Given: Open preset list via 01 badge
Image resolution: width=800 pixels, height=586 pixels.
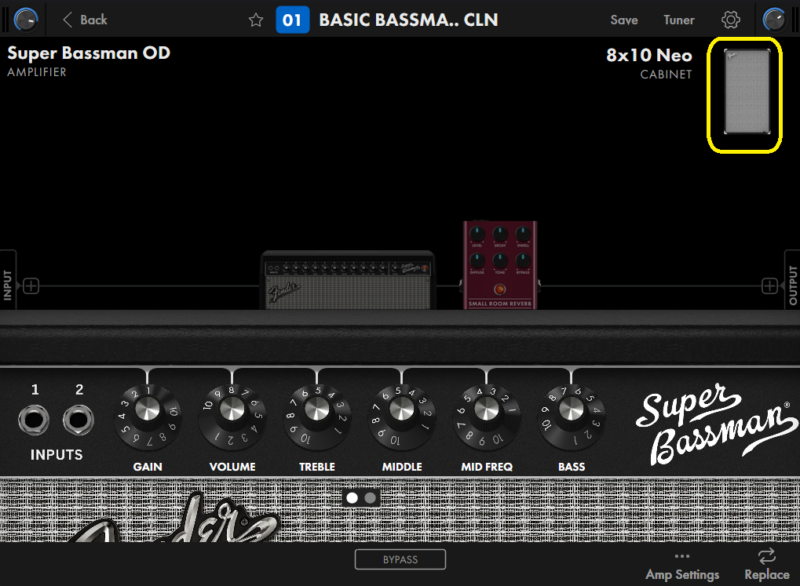Looking at the screenshot, I should [x=292, y=20].
